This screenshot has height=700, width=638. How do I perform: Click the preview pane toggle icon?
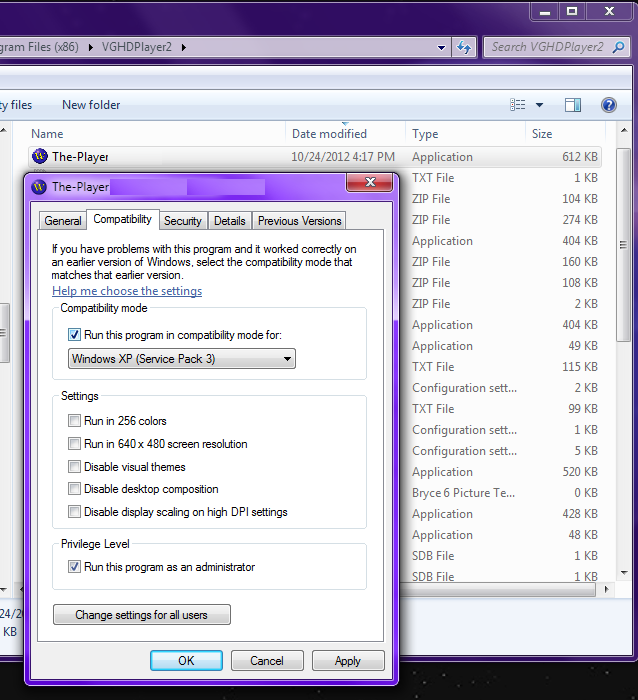click(x=573, y=105)
